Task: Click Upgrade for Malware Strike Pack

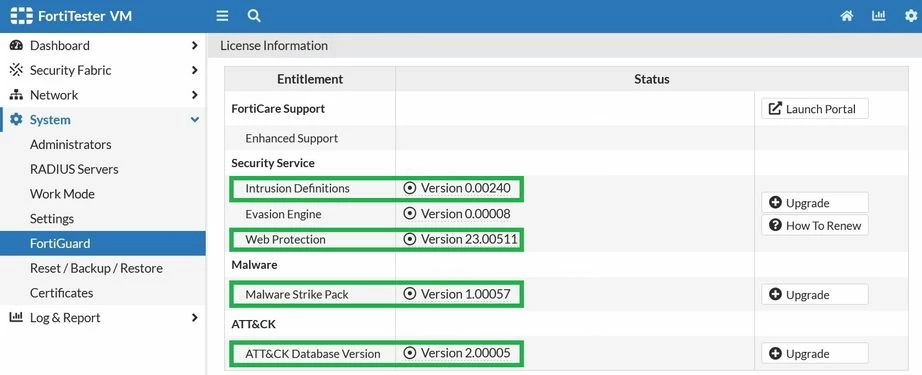Action: coord(814,294)
